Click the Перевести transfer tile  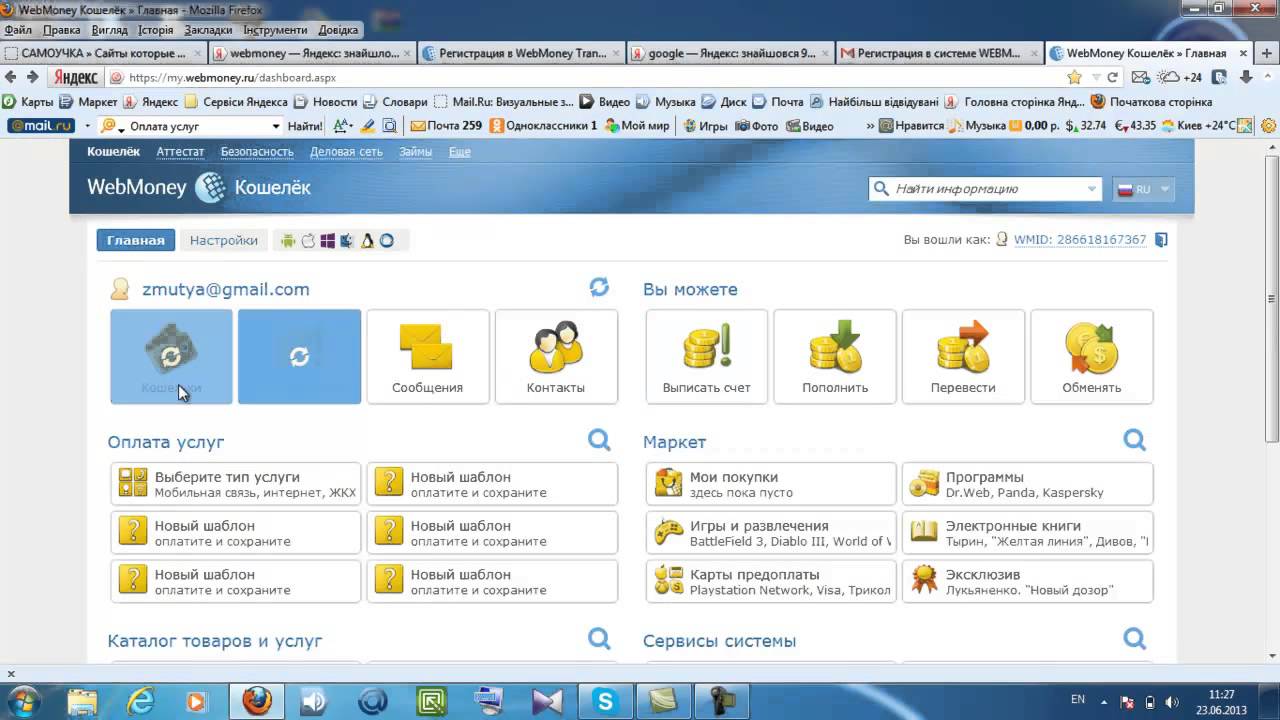(x=963, y=357)
